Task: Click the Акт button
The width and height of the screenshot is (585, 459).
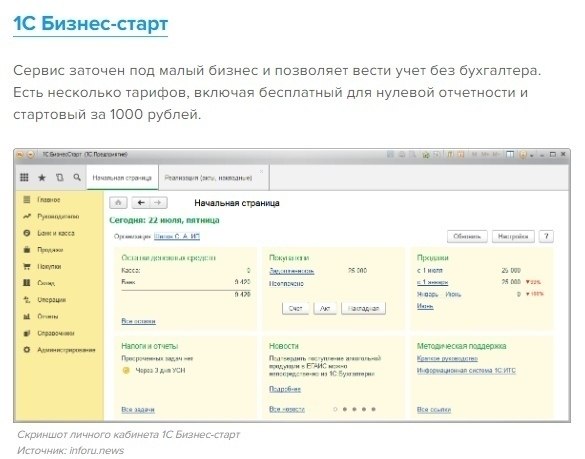Action: (x=325, y=308)
